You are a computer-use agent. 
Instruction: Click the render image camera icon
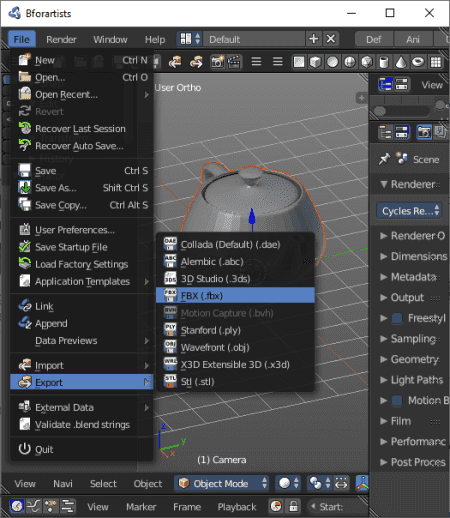click(217, 62)
